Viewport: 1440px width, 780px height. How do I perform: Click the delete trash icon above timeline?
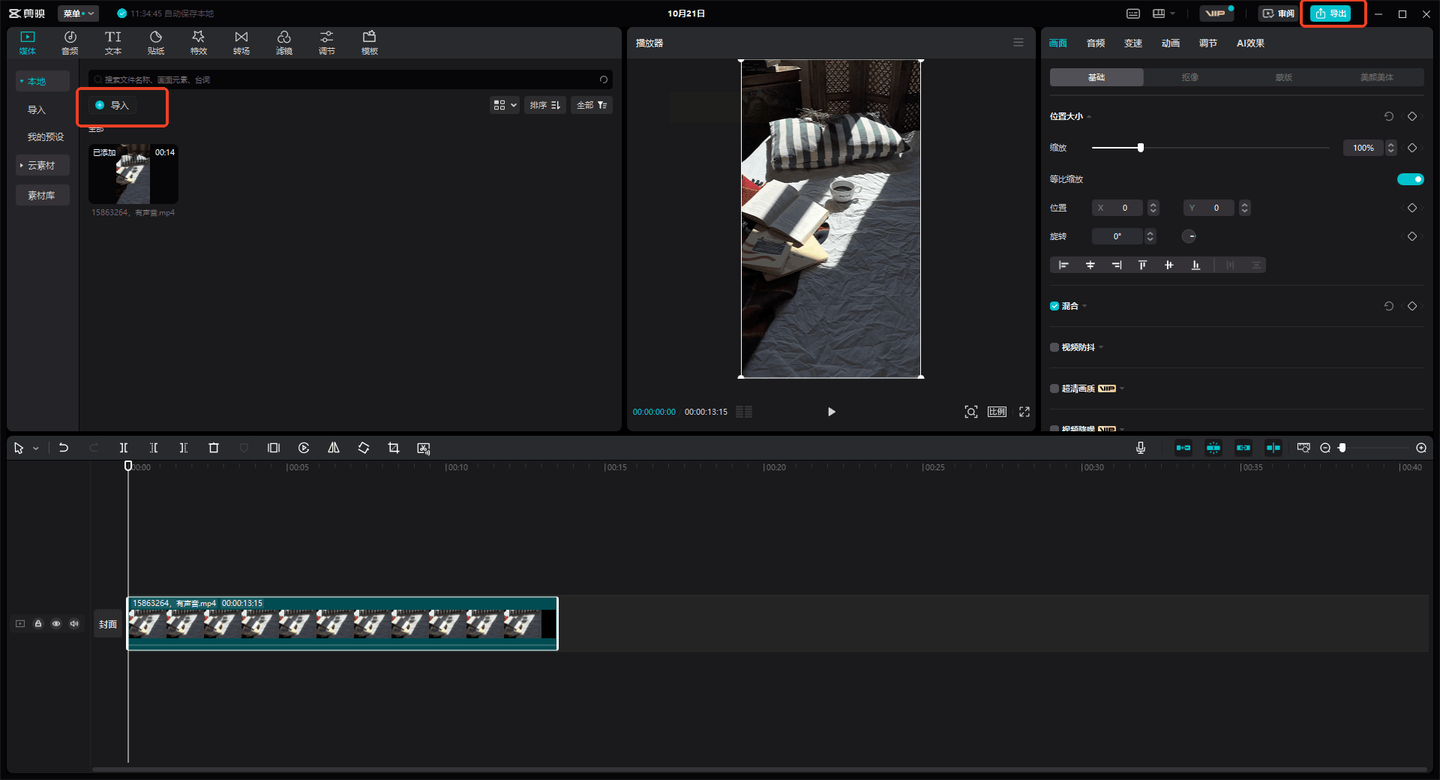(x=213, y=448)
